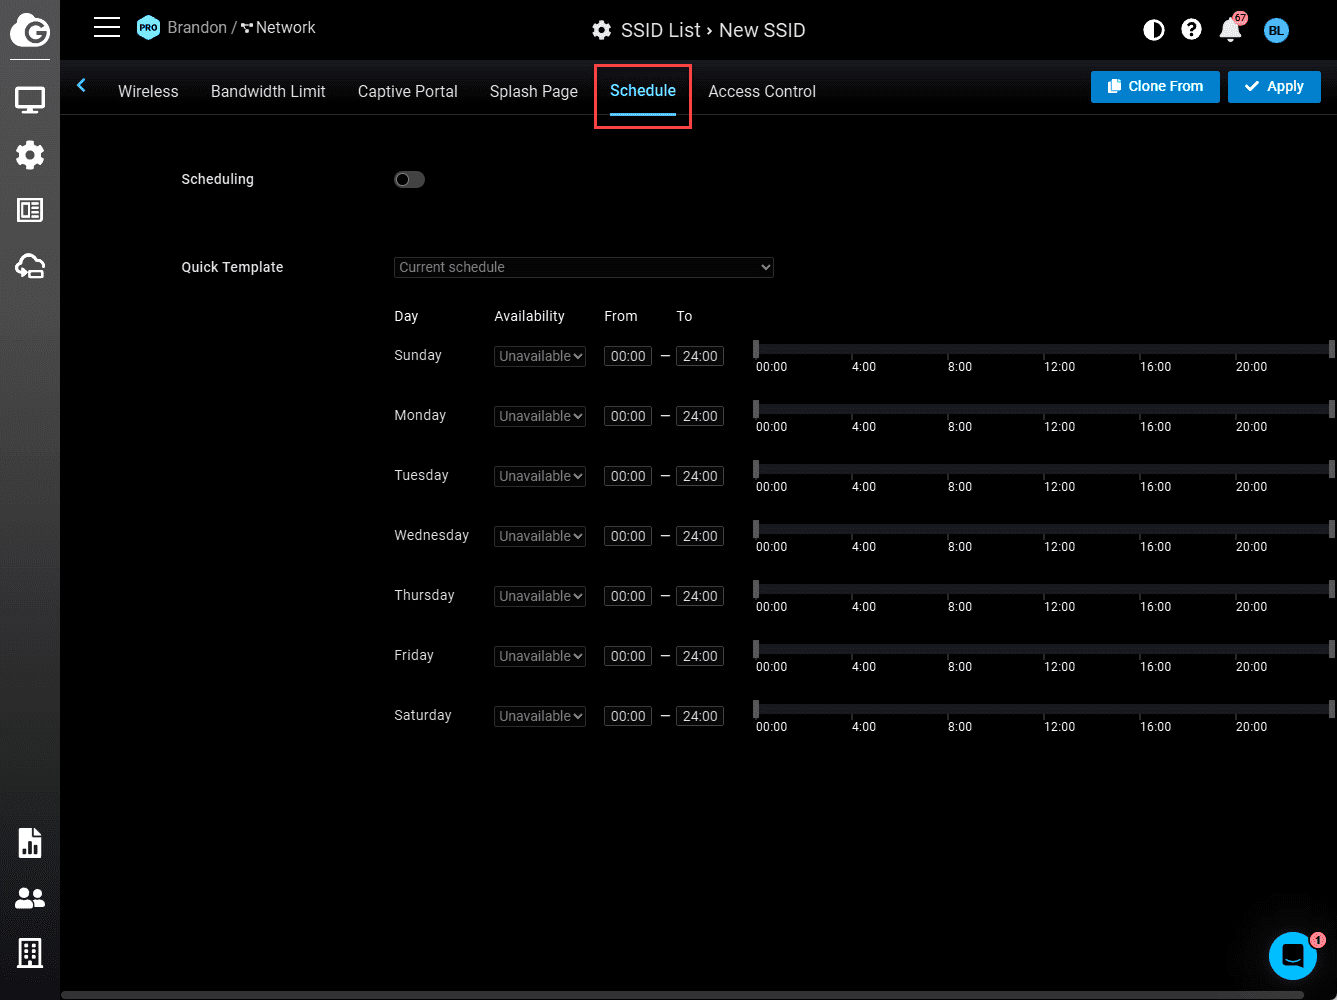Open the Quick Template dropdown
Viewport: 1337px width, 1000px height.
(x=584, y=267)
